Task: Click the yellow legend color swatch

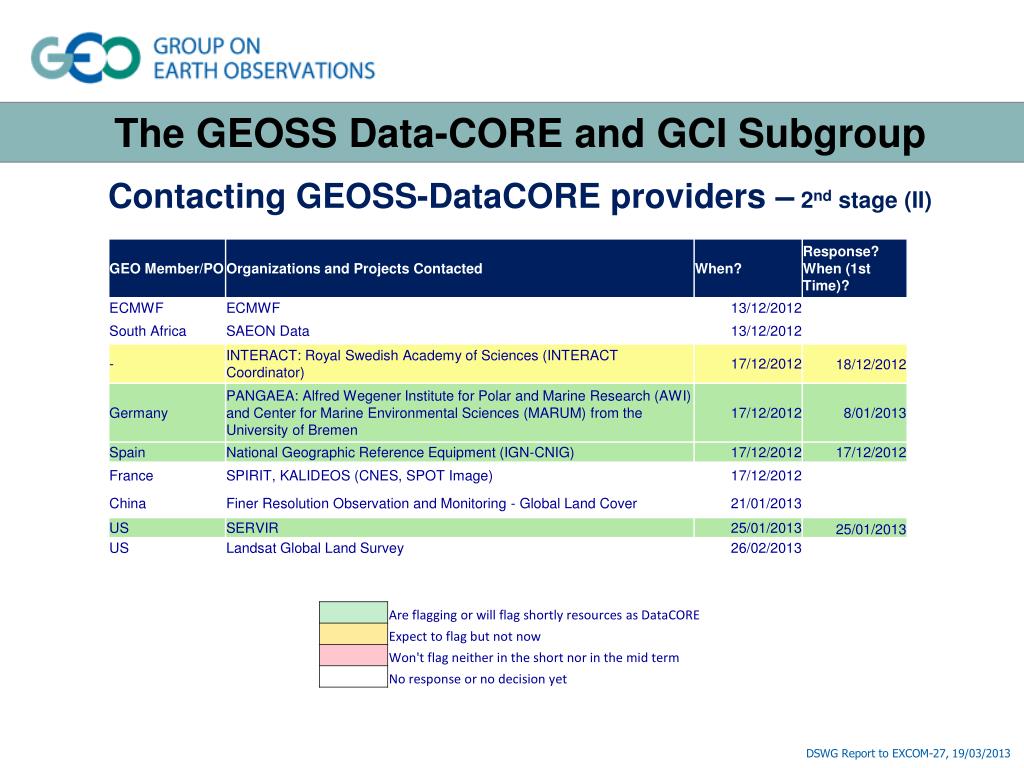Action: coord(353,634)
